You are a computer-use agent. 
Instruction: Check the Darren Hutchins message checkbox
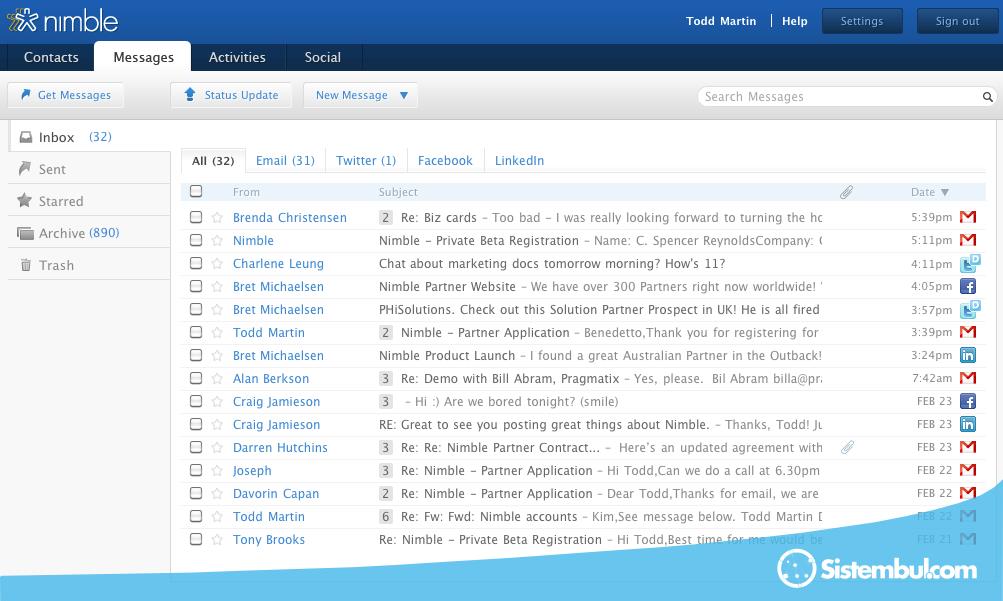tap(196, 448)
